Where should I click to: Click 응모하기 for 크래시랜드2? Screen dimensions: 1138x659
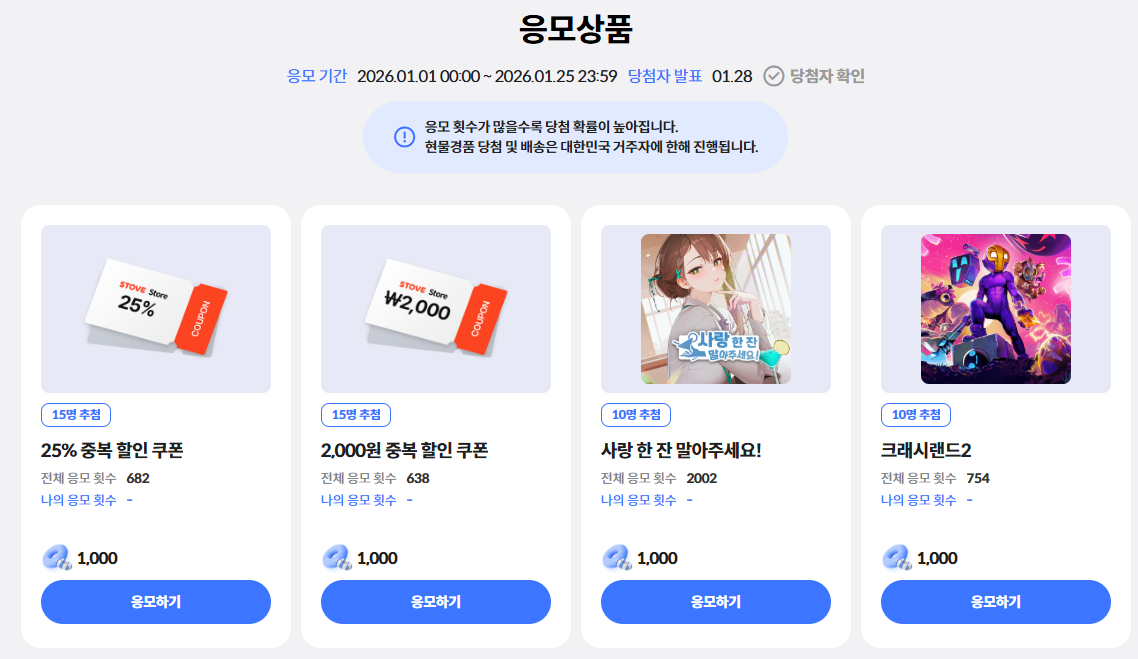996,602
